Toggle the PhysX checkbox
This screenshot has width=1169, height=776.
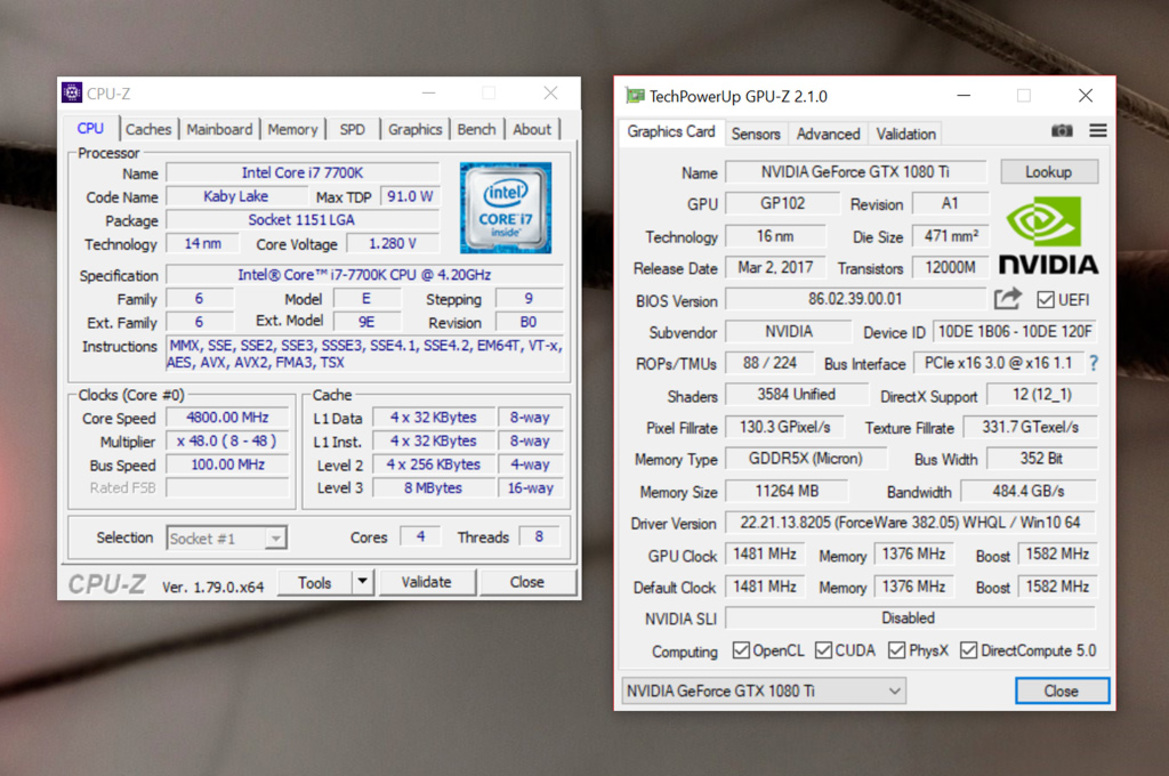coord(896,650)
